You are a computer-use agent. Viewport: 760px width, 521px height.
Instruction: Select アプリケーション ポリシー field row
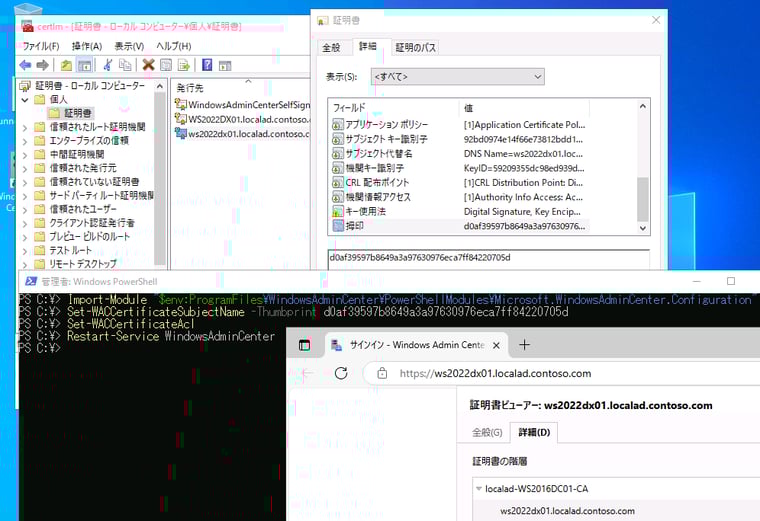[x=459, y=125]
